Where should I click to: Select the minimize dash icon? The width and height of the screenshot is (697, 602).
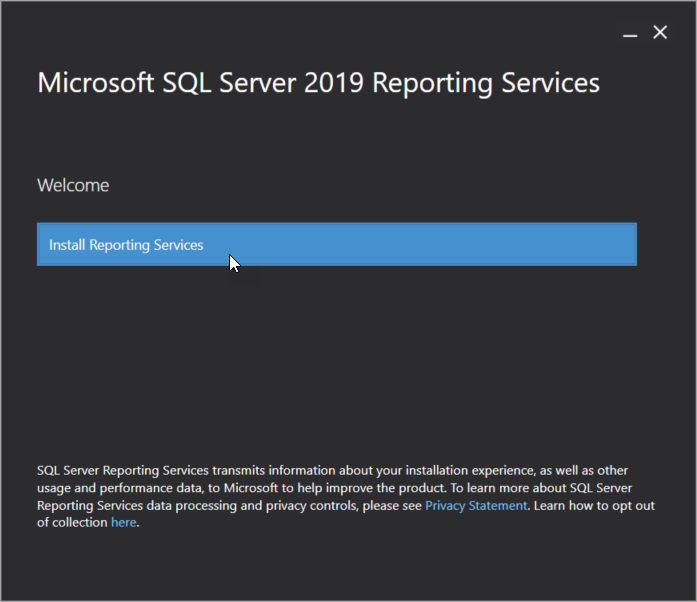(630, 35)
